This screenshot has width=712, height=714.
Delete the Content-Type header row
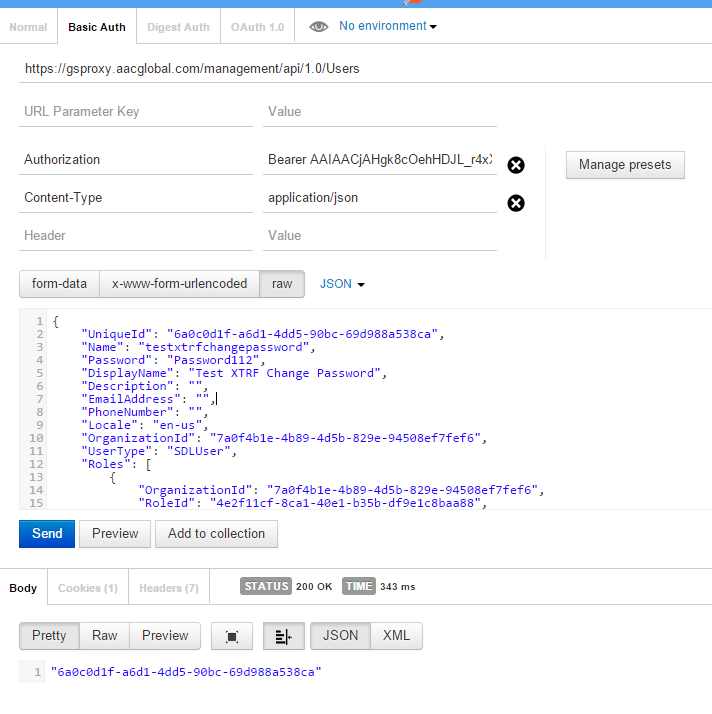[516, 203]
